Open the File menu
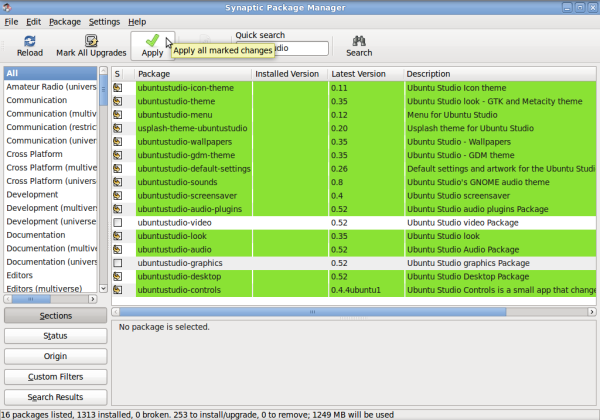The width and height of the screenshot is (600, 420). 11,22
